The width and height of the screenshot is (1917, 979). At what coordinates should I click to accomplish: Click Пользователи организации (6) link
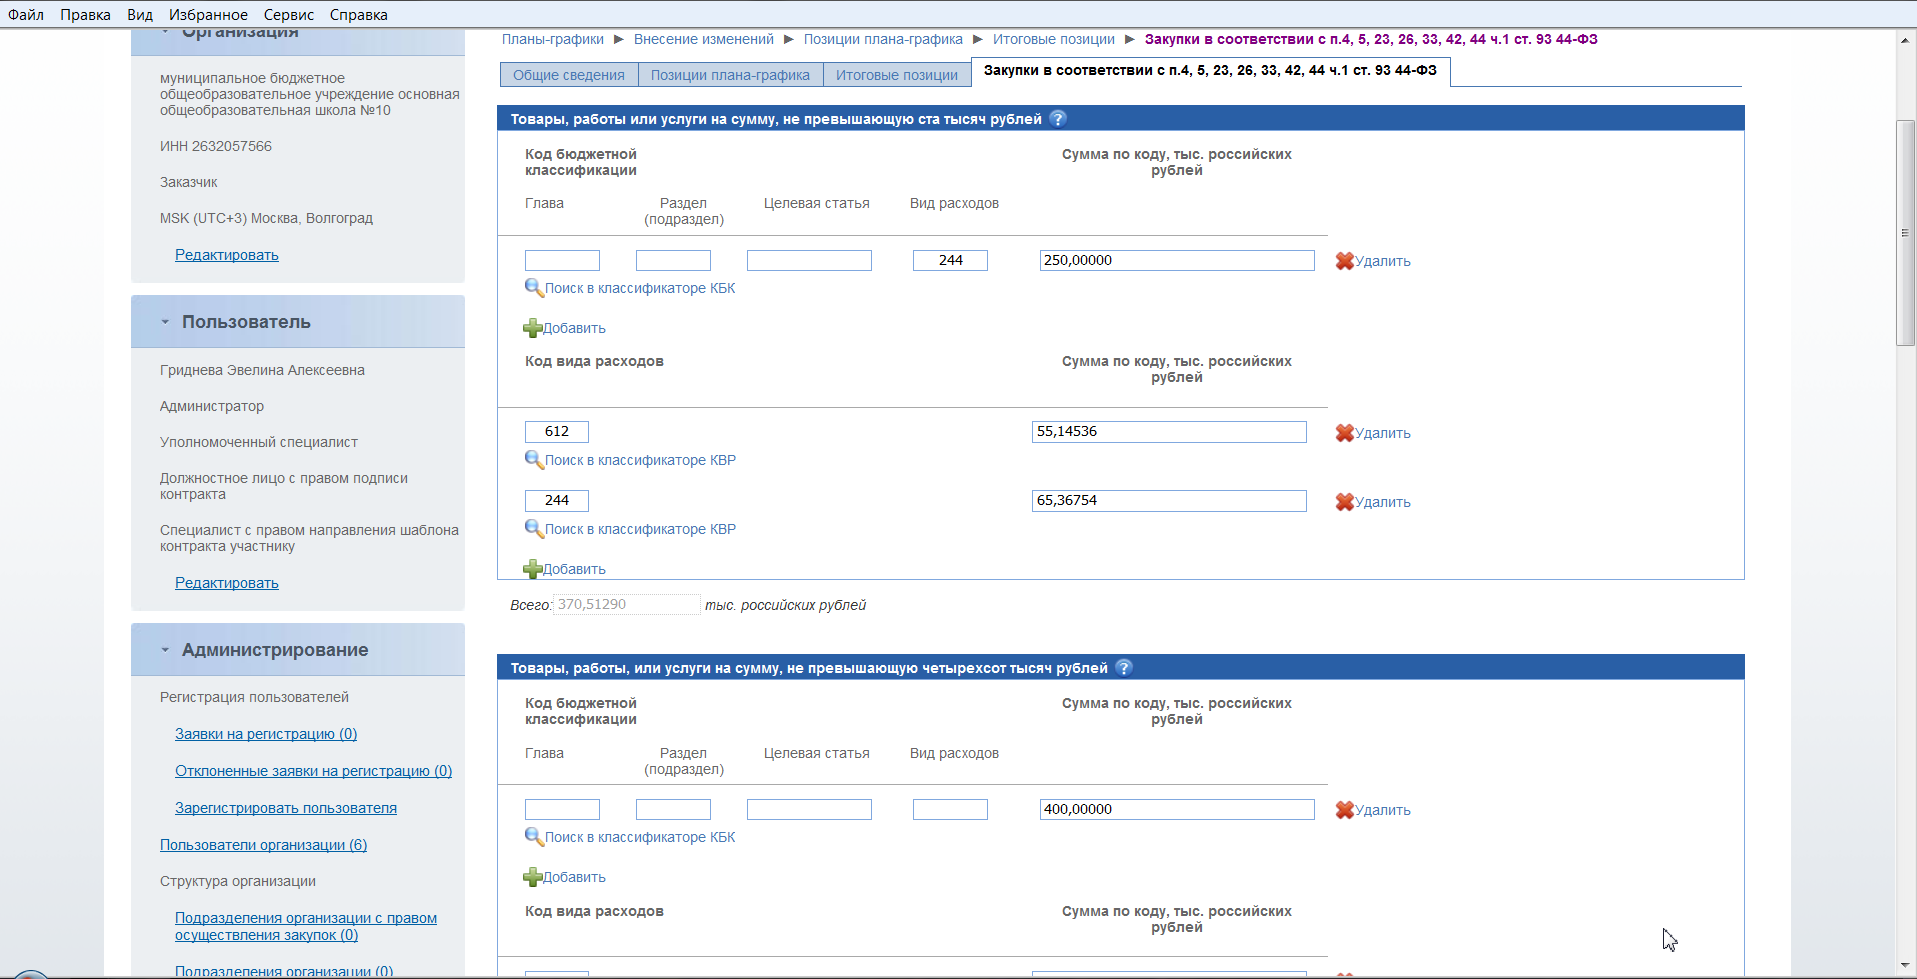pos(263,845)
